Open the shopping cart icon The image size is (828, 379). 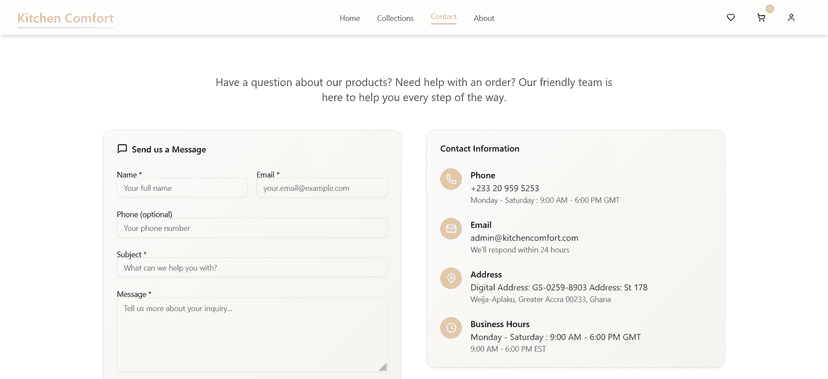tap(761, 18)
